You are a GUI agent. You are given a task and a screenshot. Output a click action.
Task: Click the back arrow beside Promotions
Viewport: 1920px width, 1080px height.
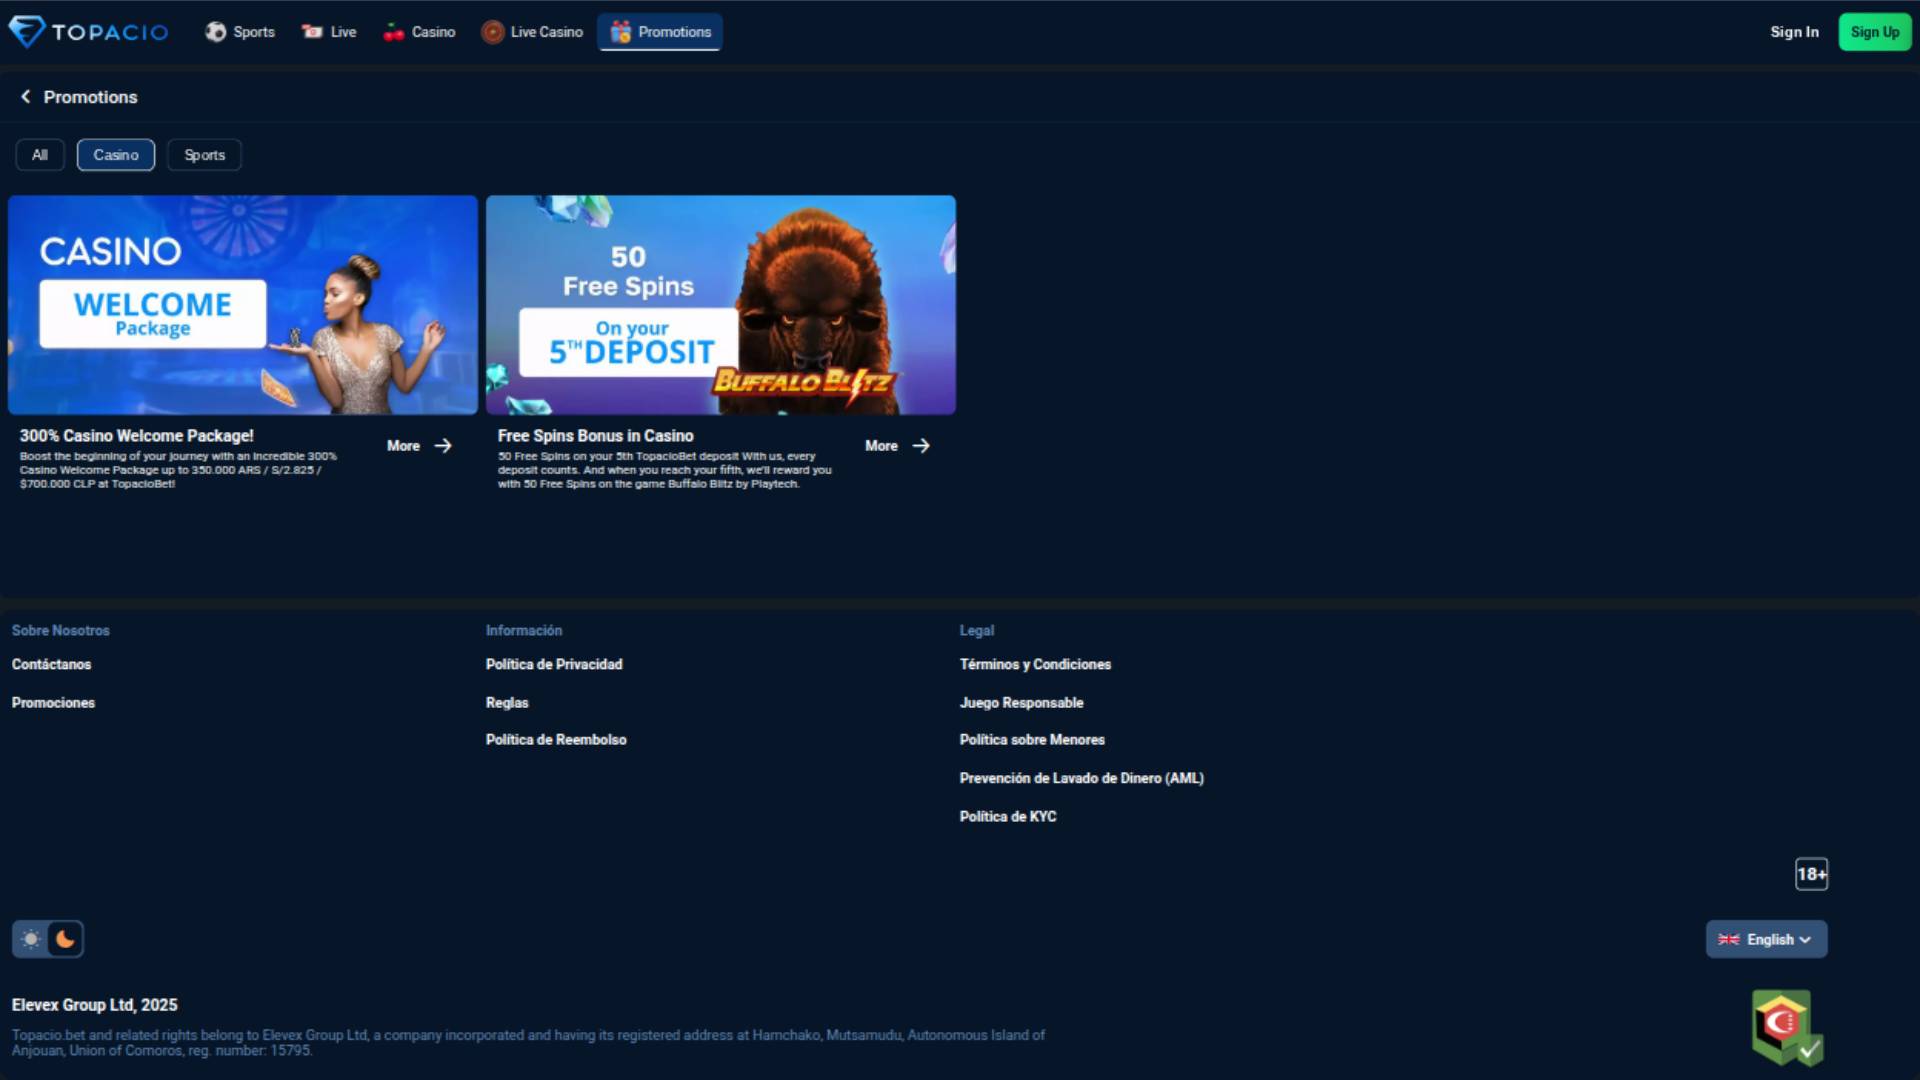pos(25,96)
